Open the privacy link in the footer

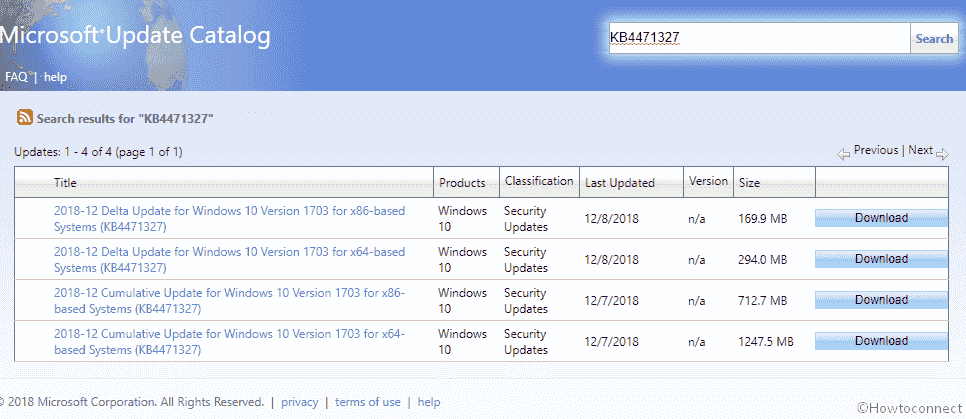[x=299, y=402]
